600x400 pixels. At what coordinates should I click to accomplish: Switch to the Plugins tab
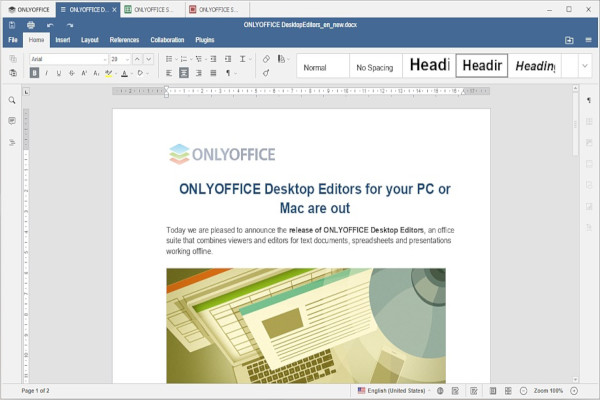205,40
